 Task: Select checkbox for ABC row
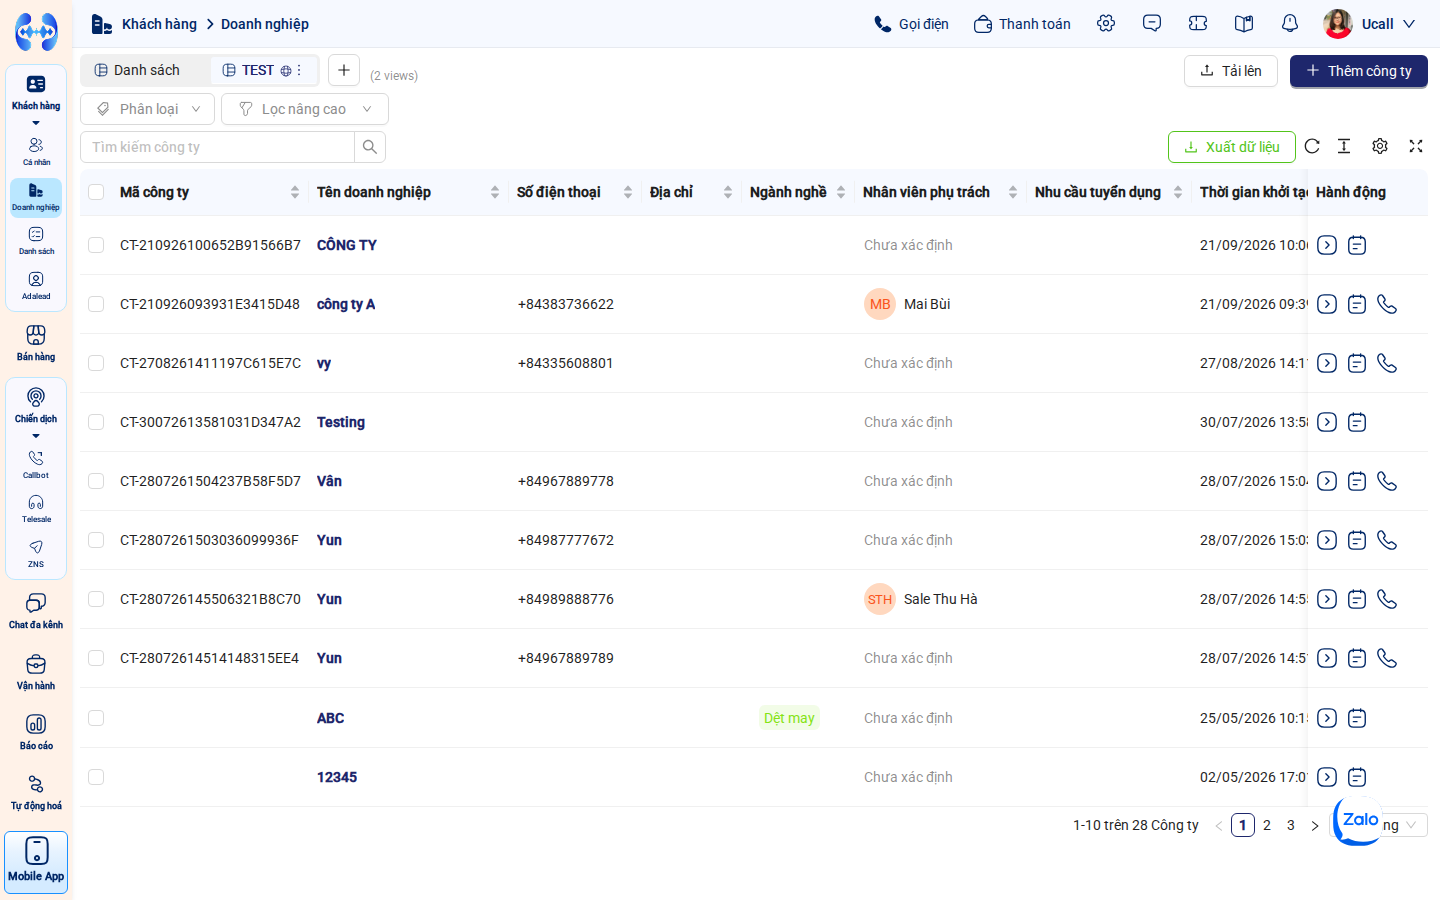tap(96, 718)
